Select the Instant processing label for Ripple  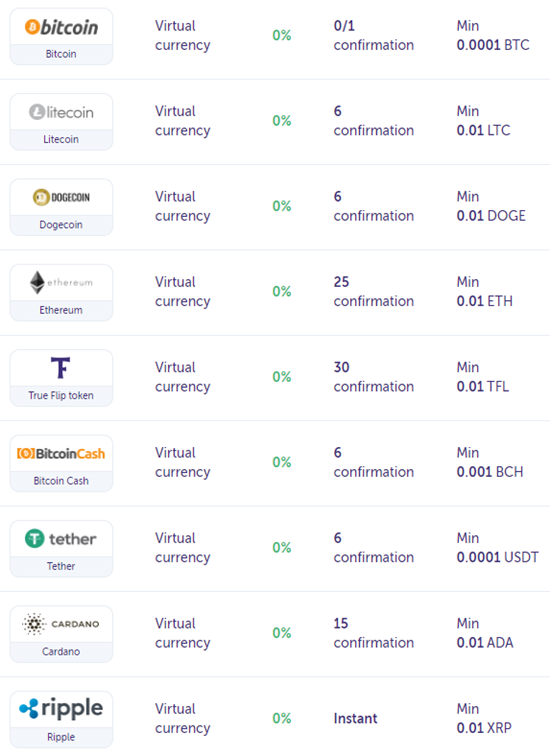point(355,718)
